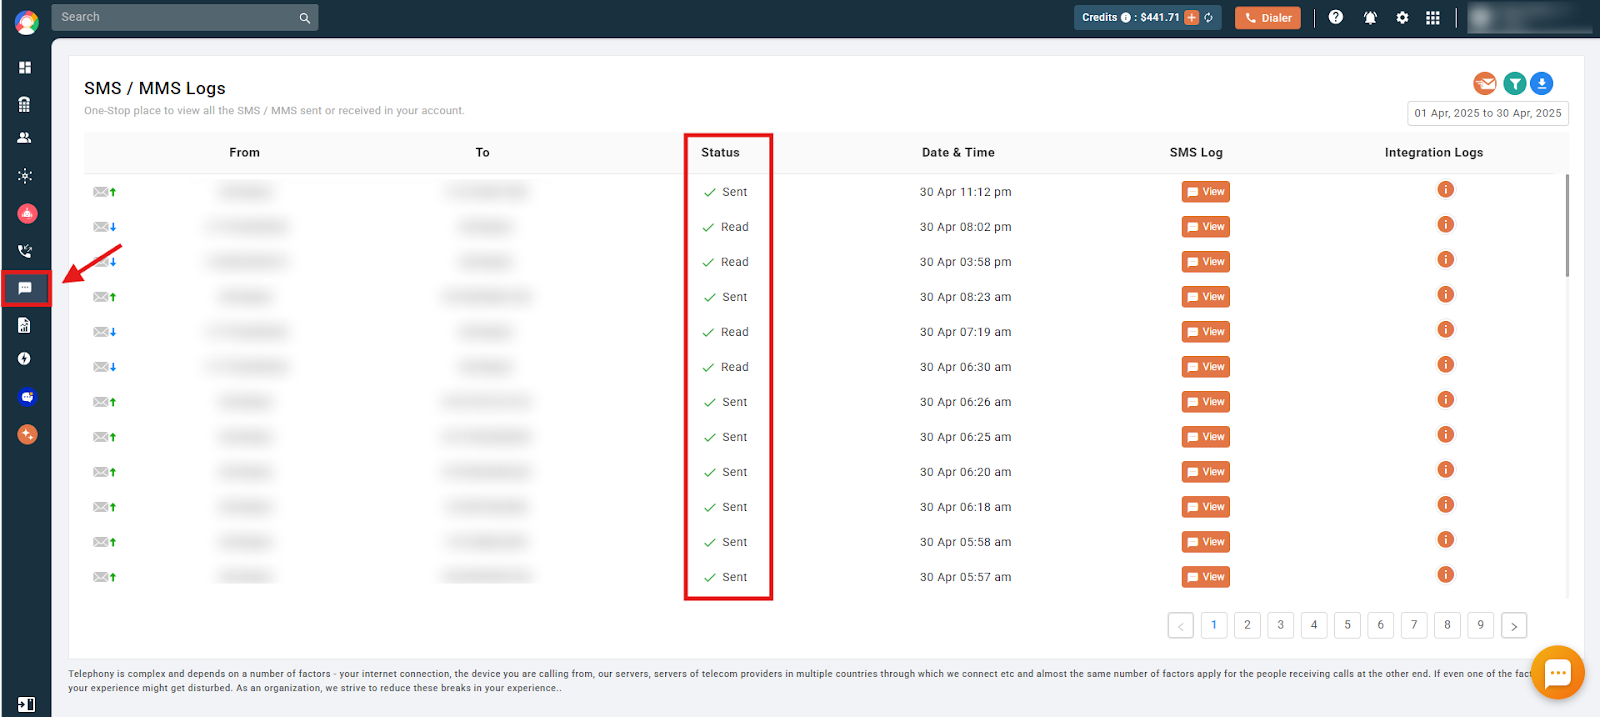The height and width of the screenshot is (717, 1600).
Task: Open integration log info for 30 Apr 06:30 am
Action: (1445, 365)
